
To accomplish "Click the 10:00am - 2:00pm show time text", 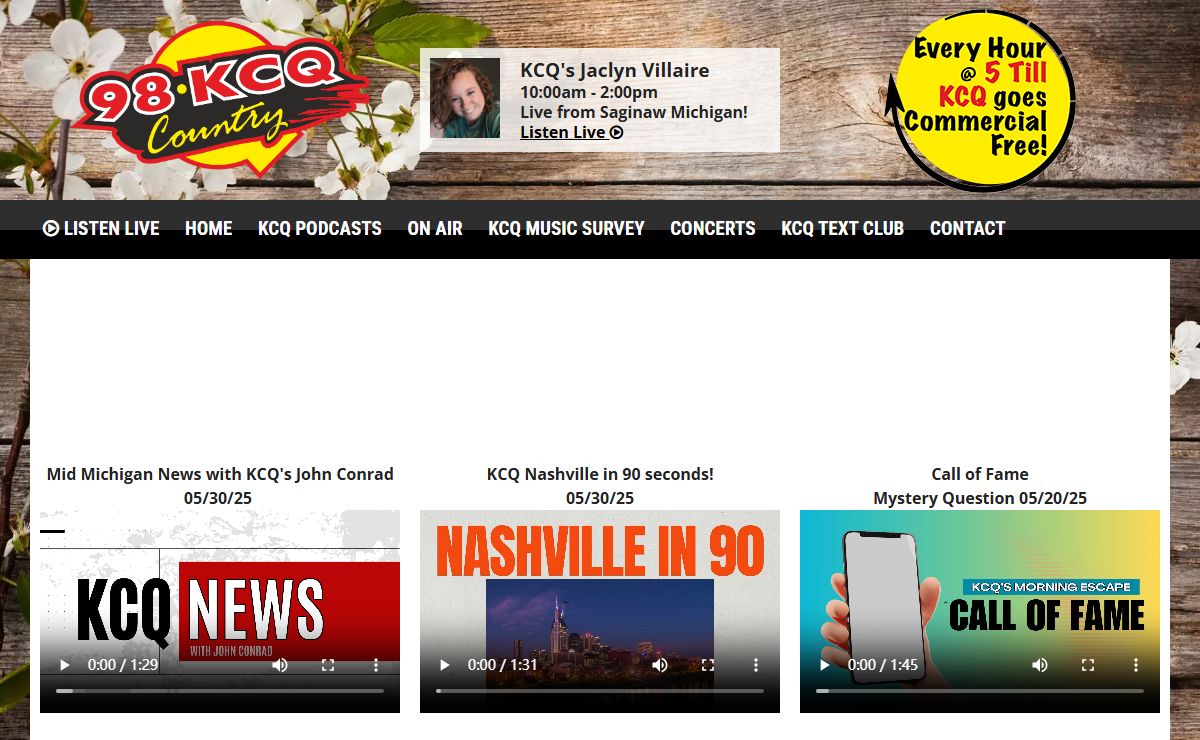I will [589, 92].
